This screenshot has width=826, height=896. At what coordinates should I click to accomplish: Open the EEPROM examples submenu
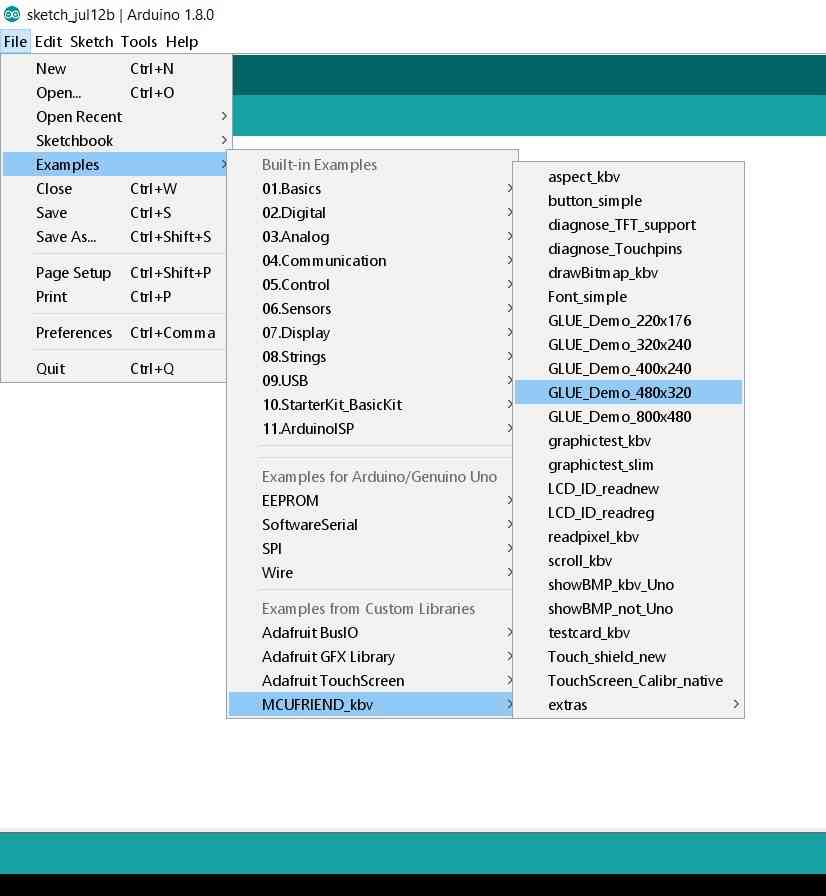(371, 501)
